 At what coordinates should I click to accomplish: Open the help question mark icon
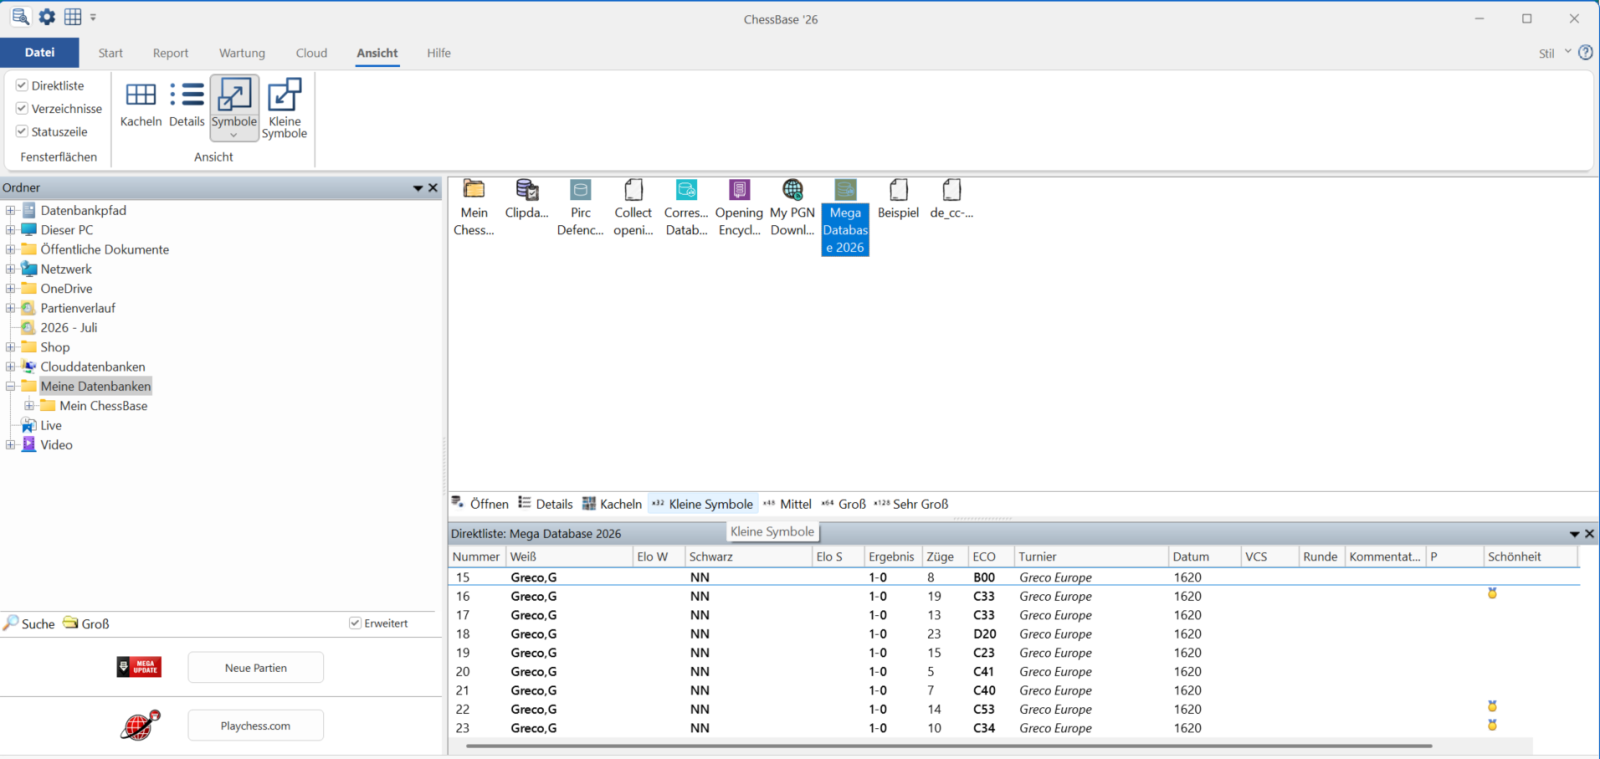[1585, 53]
